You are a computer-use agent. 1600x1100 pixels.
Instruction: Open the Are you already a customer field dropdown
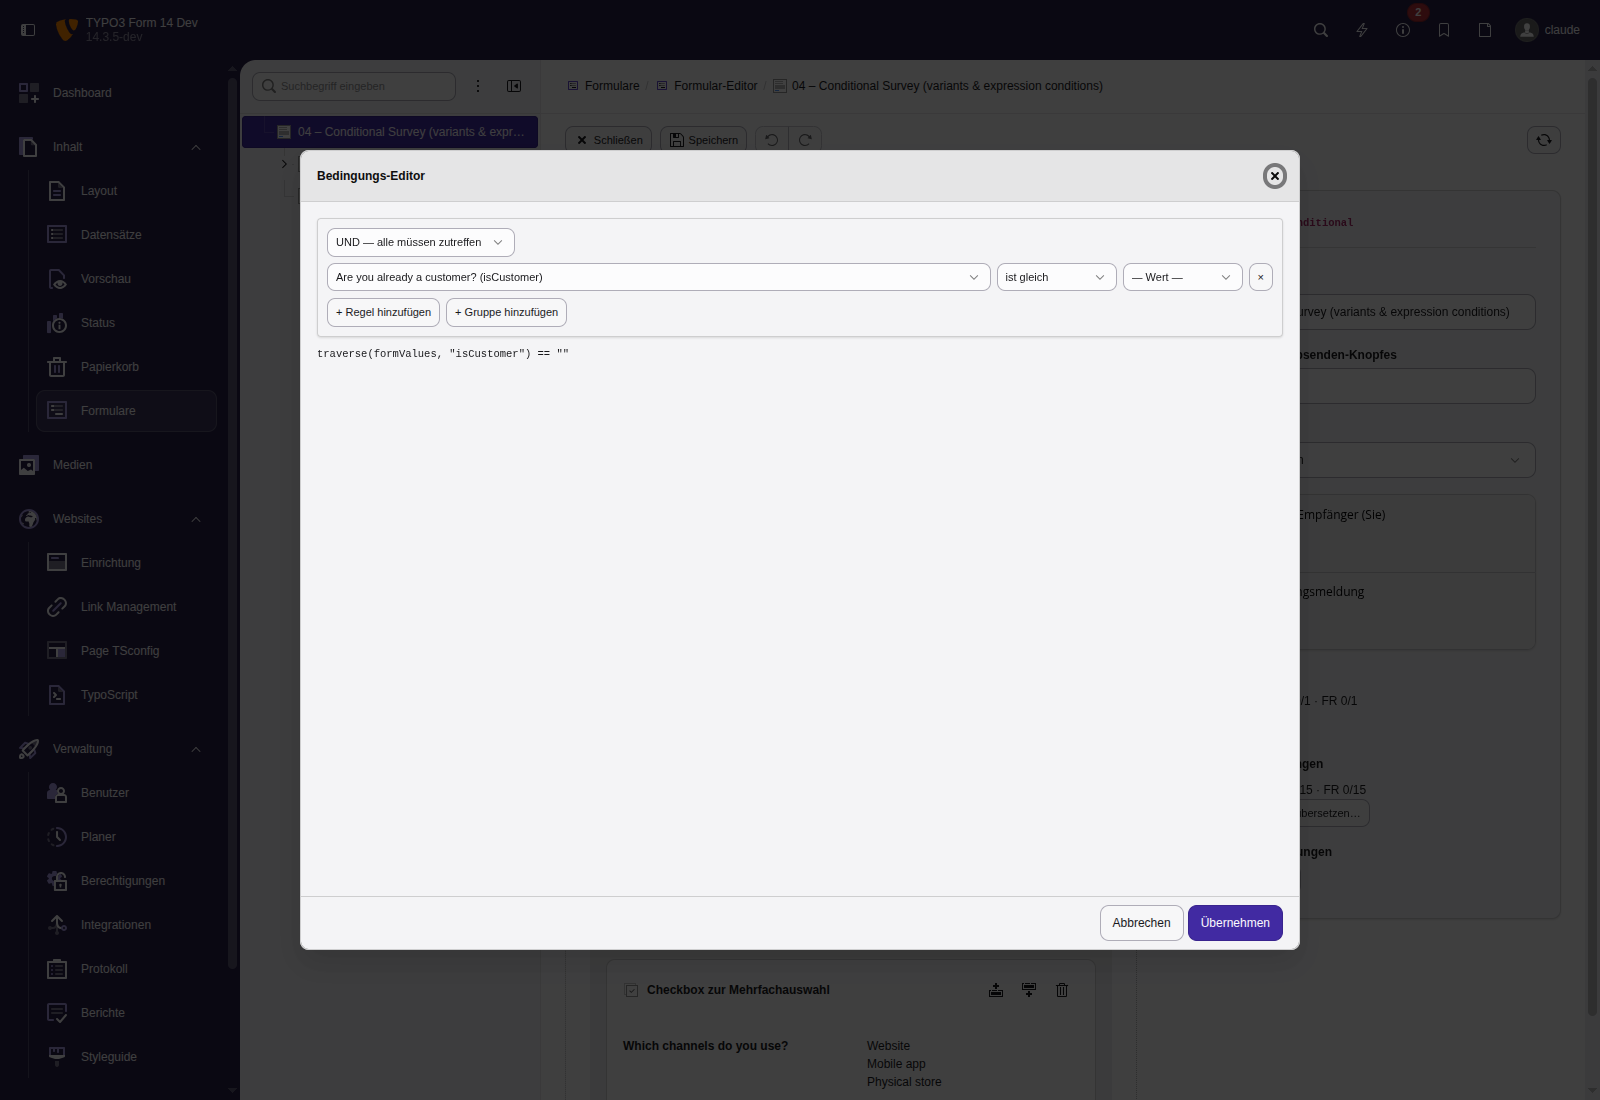click(x=659, y=277)
